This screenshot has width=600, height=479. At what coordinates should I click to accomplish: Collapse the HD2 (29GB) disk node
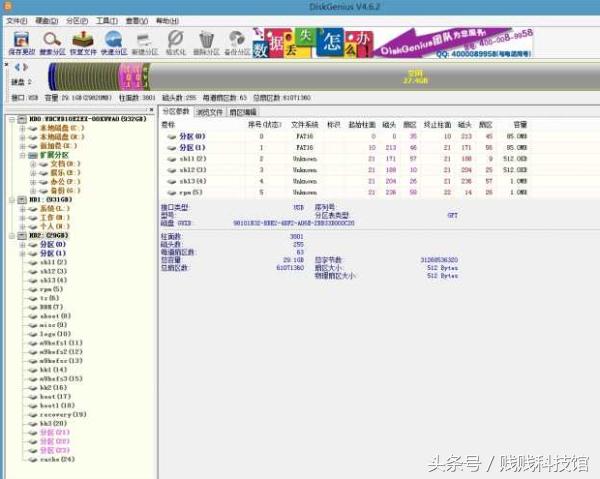pyautogui.click(x=12, y=236)
